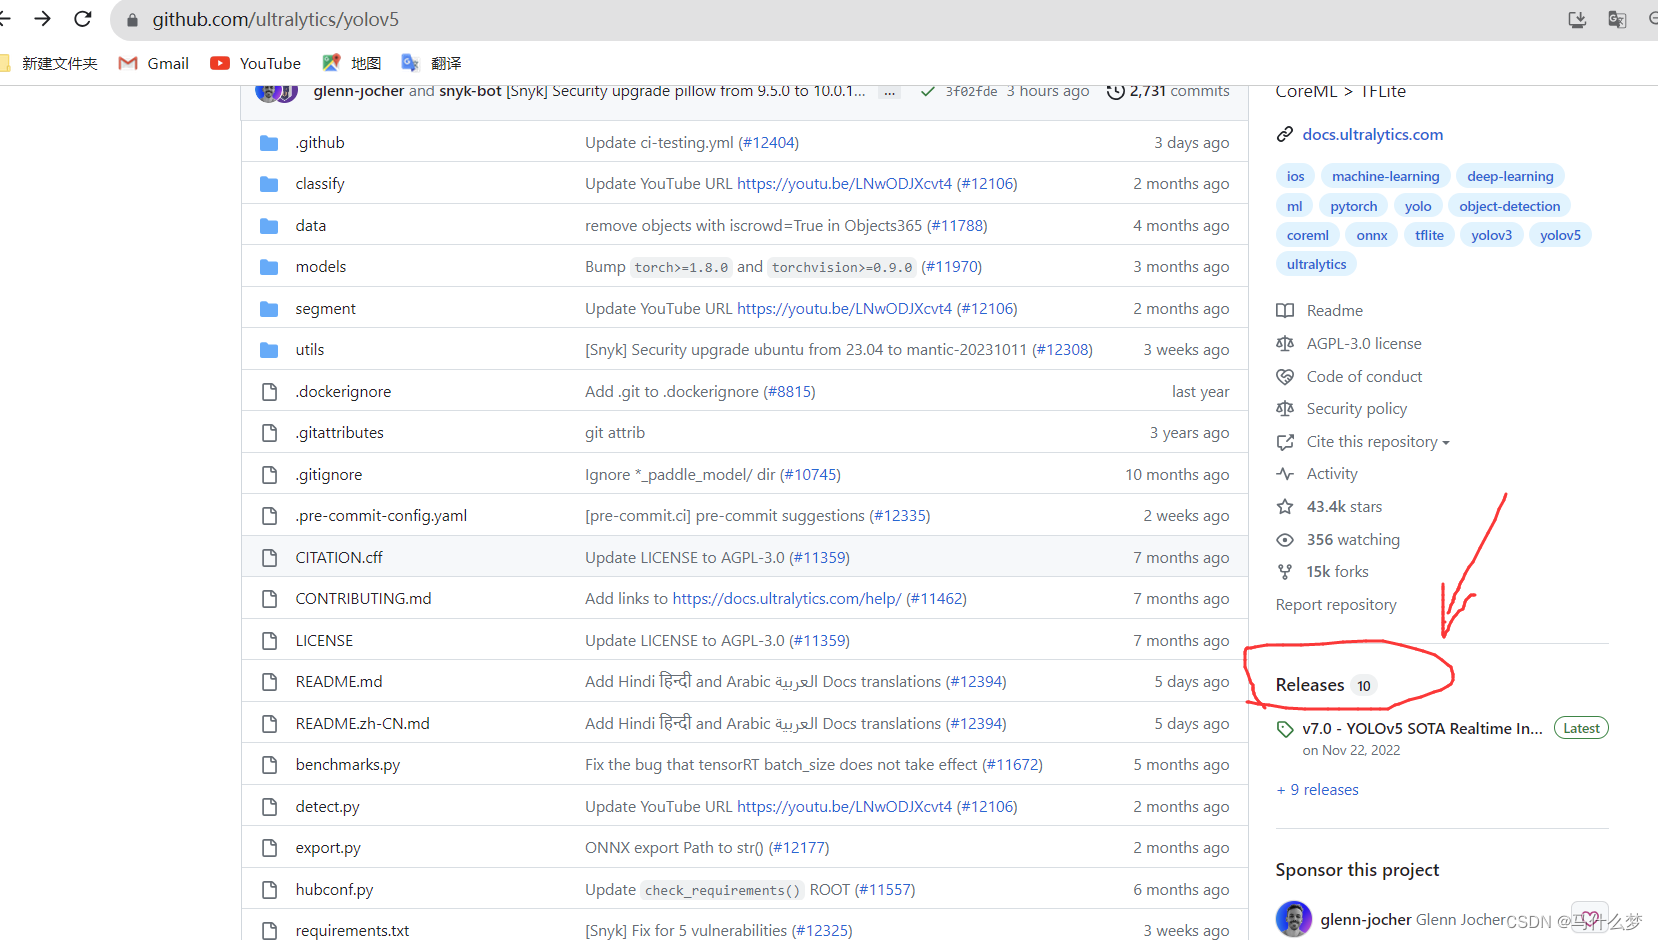Open the snyk-bot author link
Image resolution: width=1658 pixels, height=940 pixels.
(470, 91)
